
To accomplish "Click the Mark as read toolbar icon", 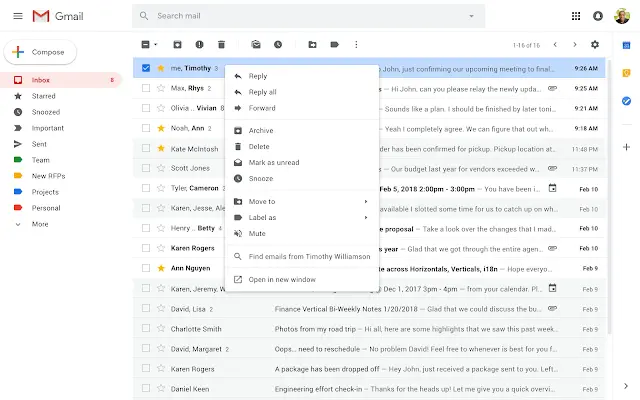I will coord(256,44).
